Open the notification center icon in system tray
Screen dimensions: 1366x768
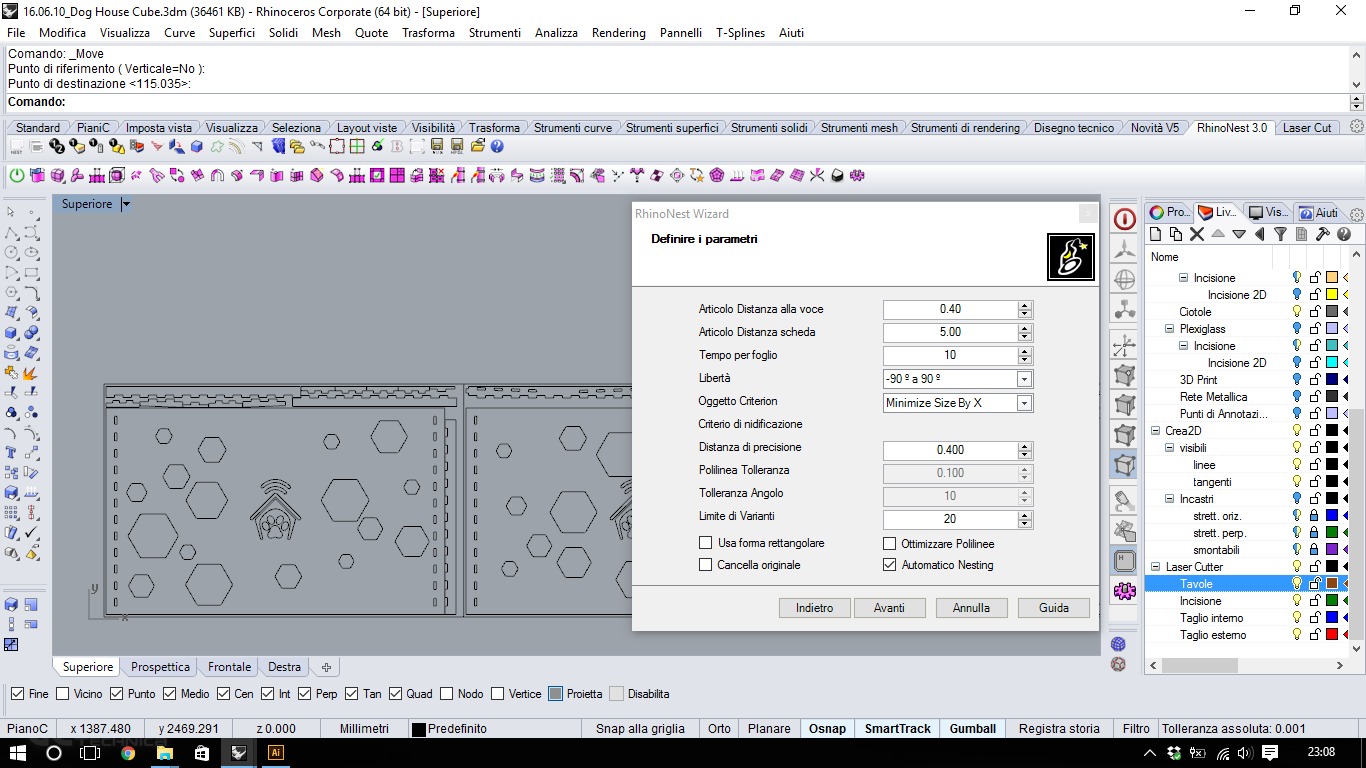[1270, 752]
